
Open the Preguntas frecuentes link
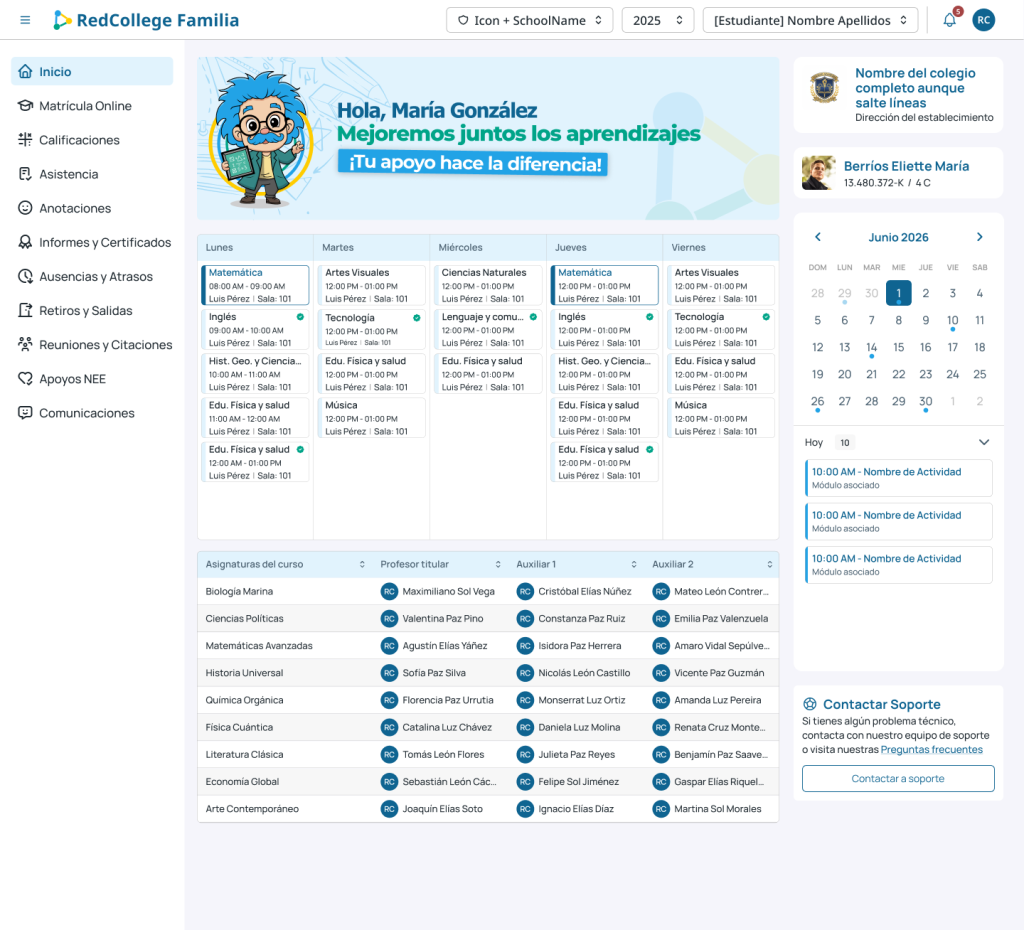click(931, 750)
